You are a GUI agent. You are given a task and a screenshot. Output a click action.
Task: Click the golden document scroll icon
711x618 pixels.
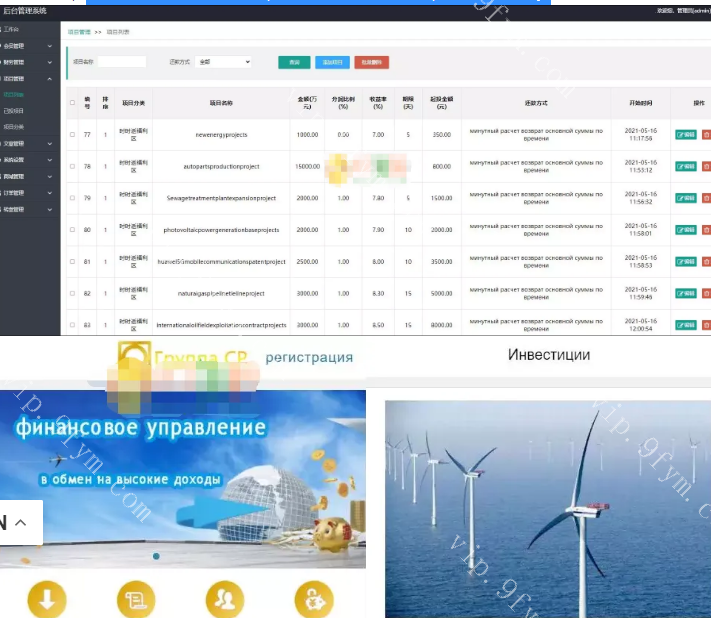tap(135, 599)
